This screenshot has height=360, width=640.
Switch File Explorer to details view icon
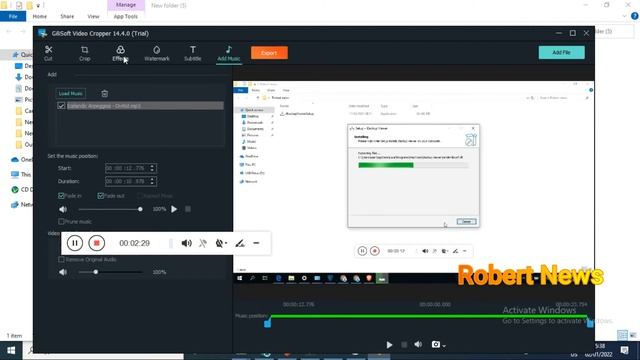point(622,335)
